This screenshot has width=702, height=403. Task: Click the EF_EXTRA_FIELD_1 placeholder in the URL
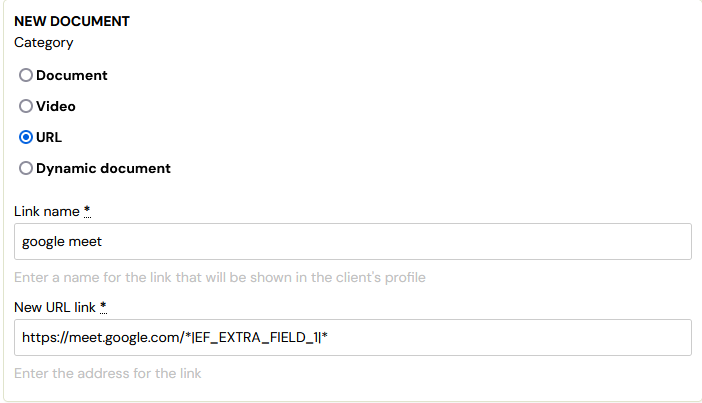point(256,338)
